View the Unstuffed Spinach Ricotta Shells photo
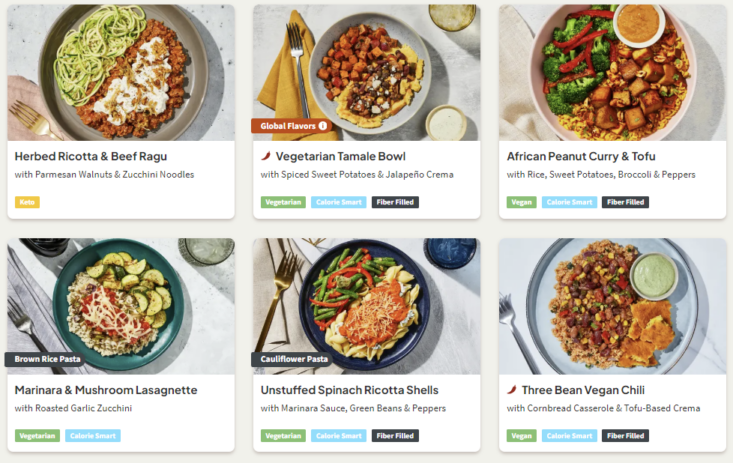733x463 pixels. 366,306
